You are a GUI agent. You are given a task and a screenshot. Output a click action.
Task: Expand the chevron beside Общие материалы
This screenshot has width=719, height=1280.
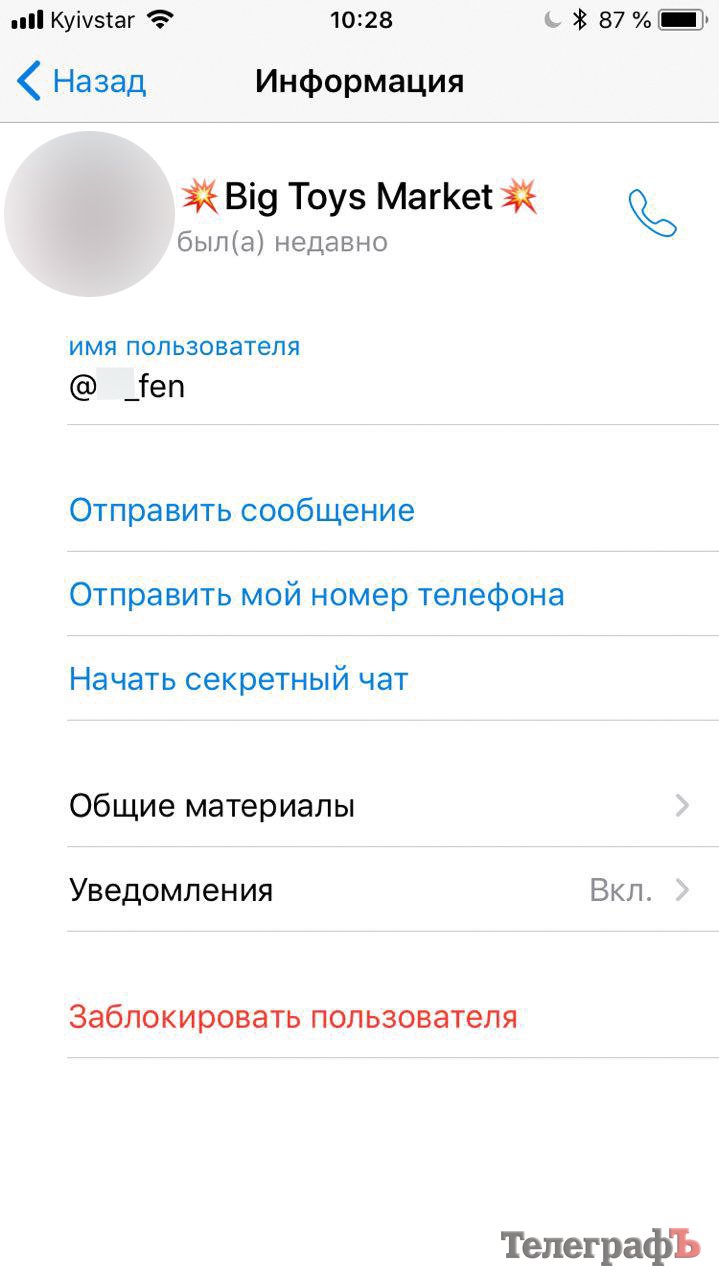(682, 805)
